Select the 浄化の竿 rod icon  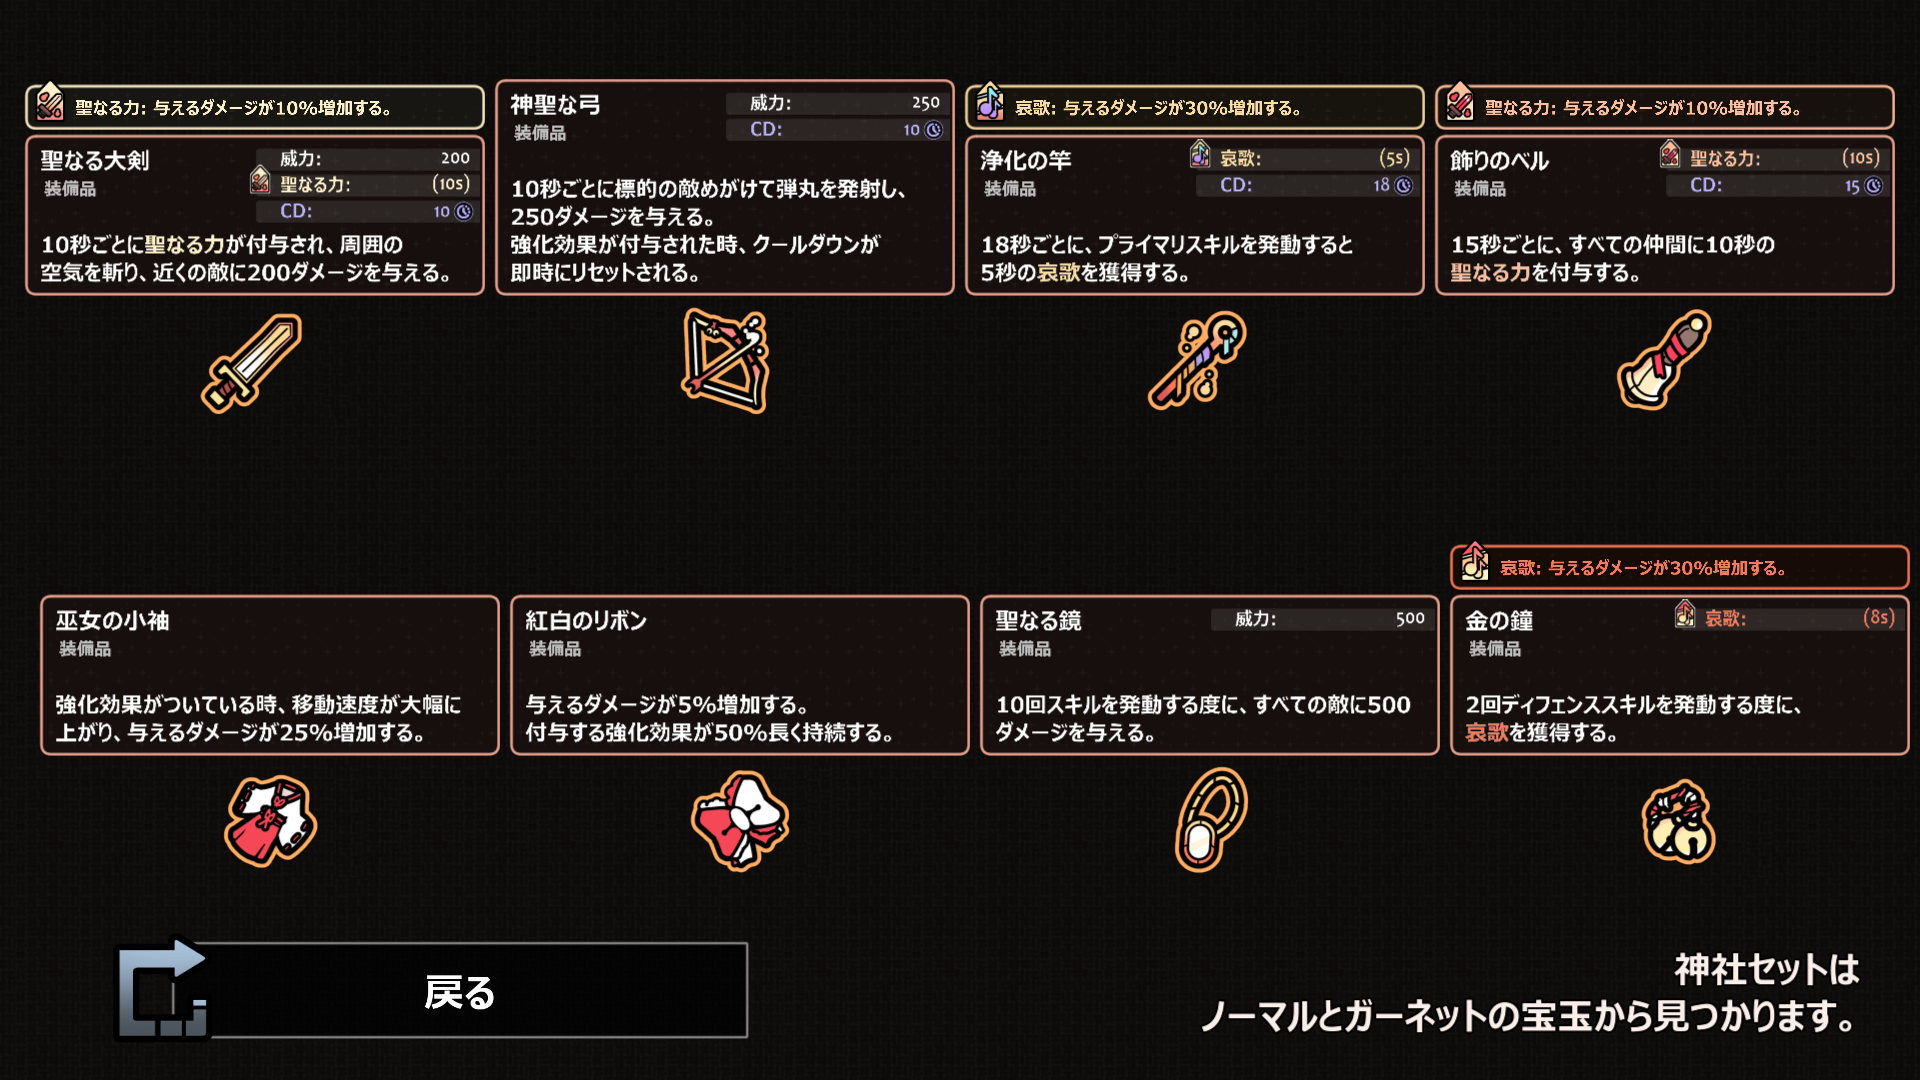coord(1197,361)
